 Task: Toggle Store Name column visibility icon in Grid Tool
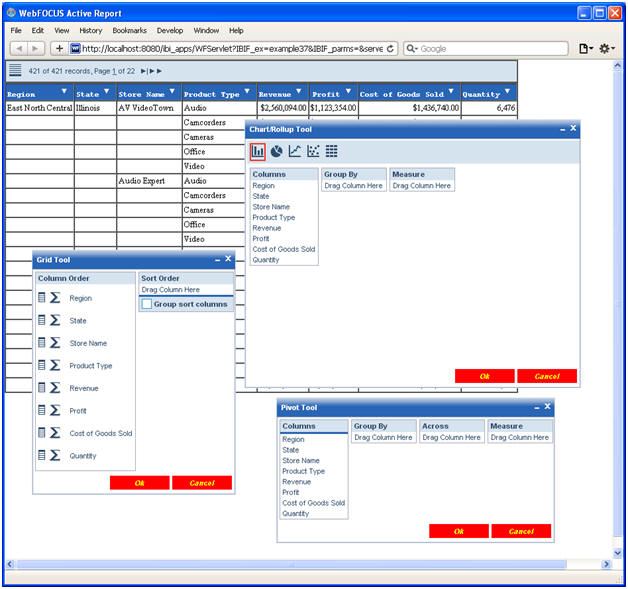point(42,342)
